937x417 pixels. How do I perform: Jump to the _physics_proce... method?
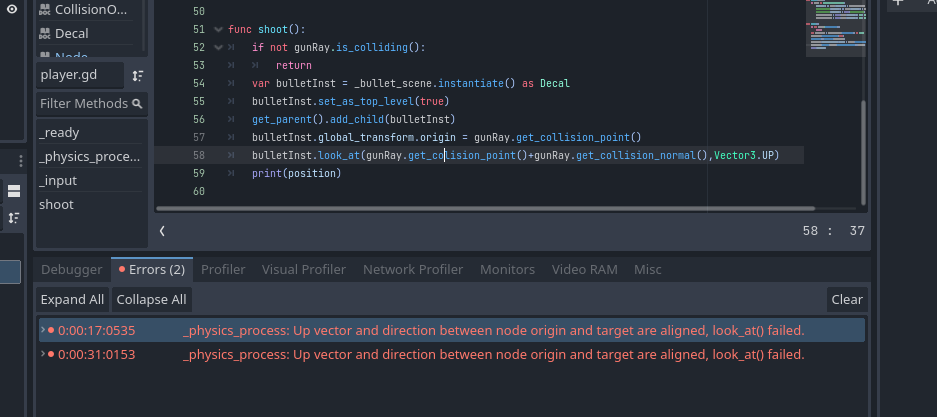point(91,157)
